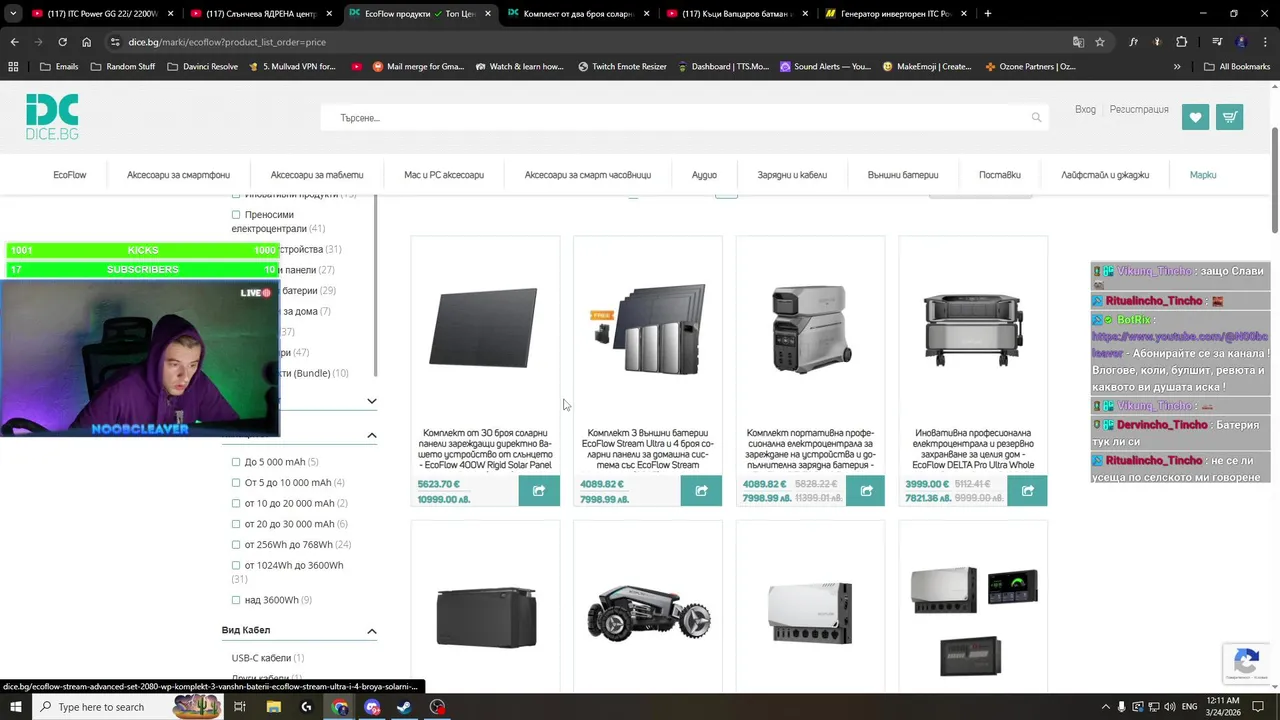Expand the collapsed filter section below Bundle
1280x720 pixels.
371,401
